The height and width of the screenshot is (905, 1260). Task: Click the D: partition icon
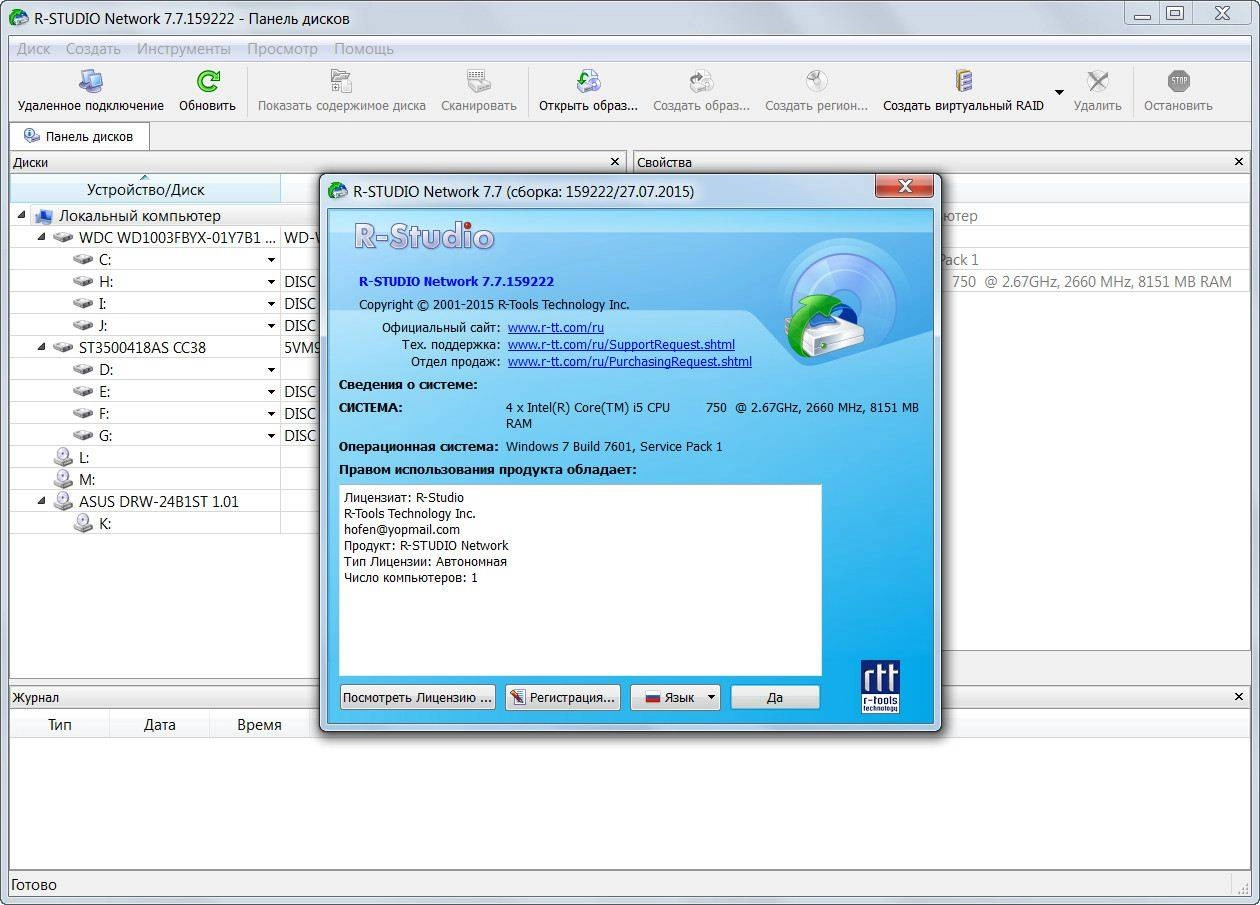[x=83, y=370]
